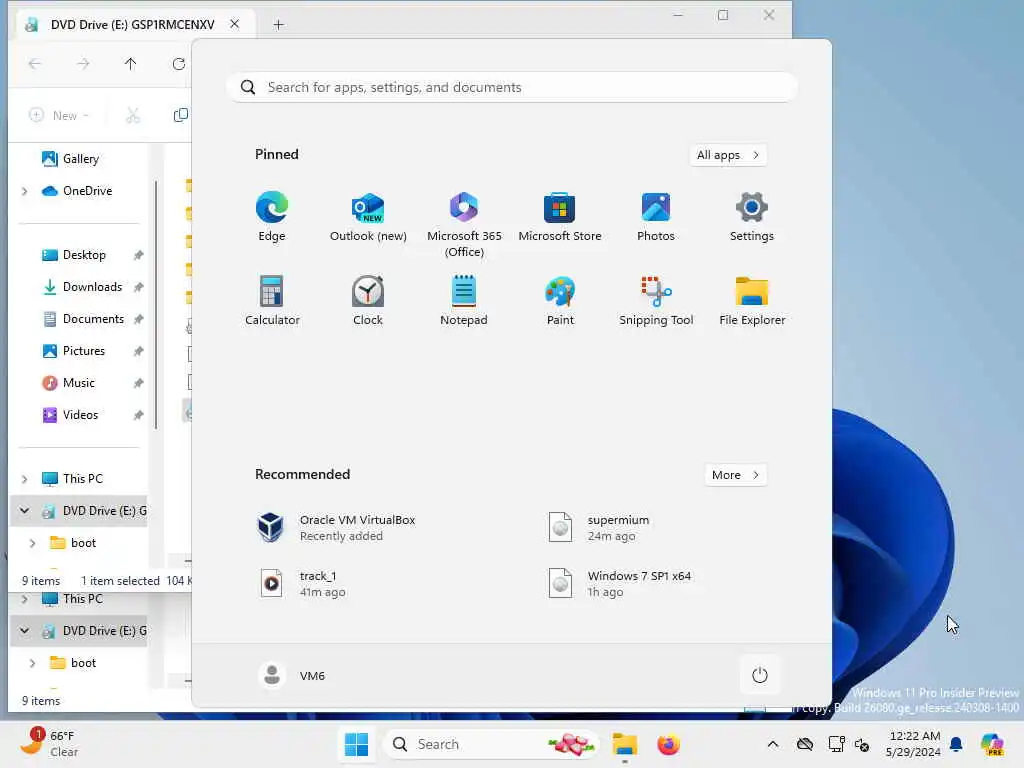Open Downloads quick access folder
Screen dimensions: 1024x768
tap(82, 287)
